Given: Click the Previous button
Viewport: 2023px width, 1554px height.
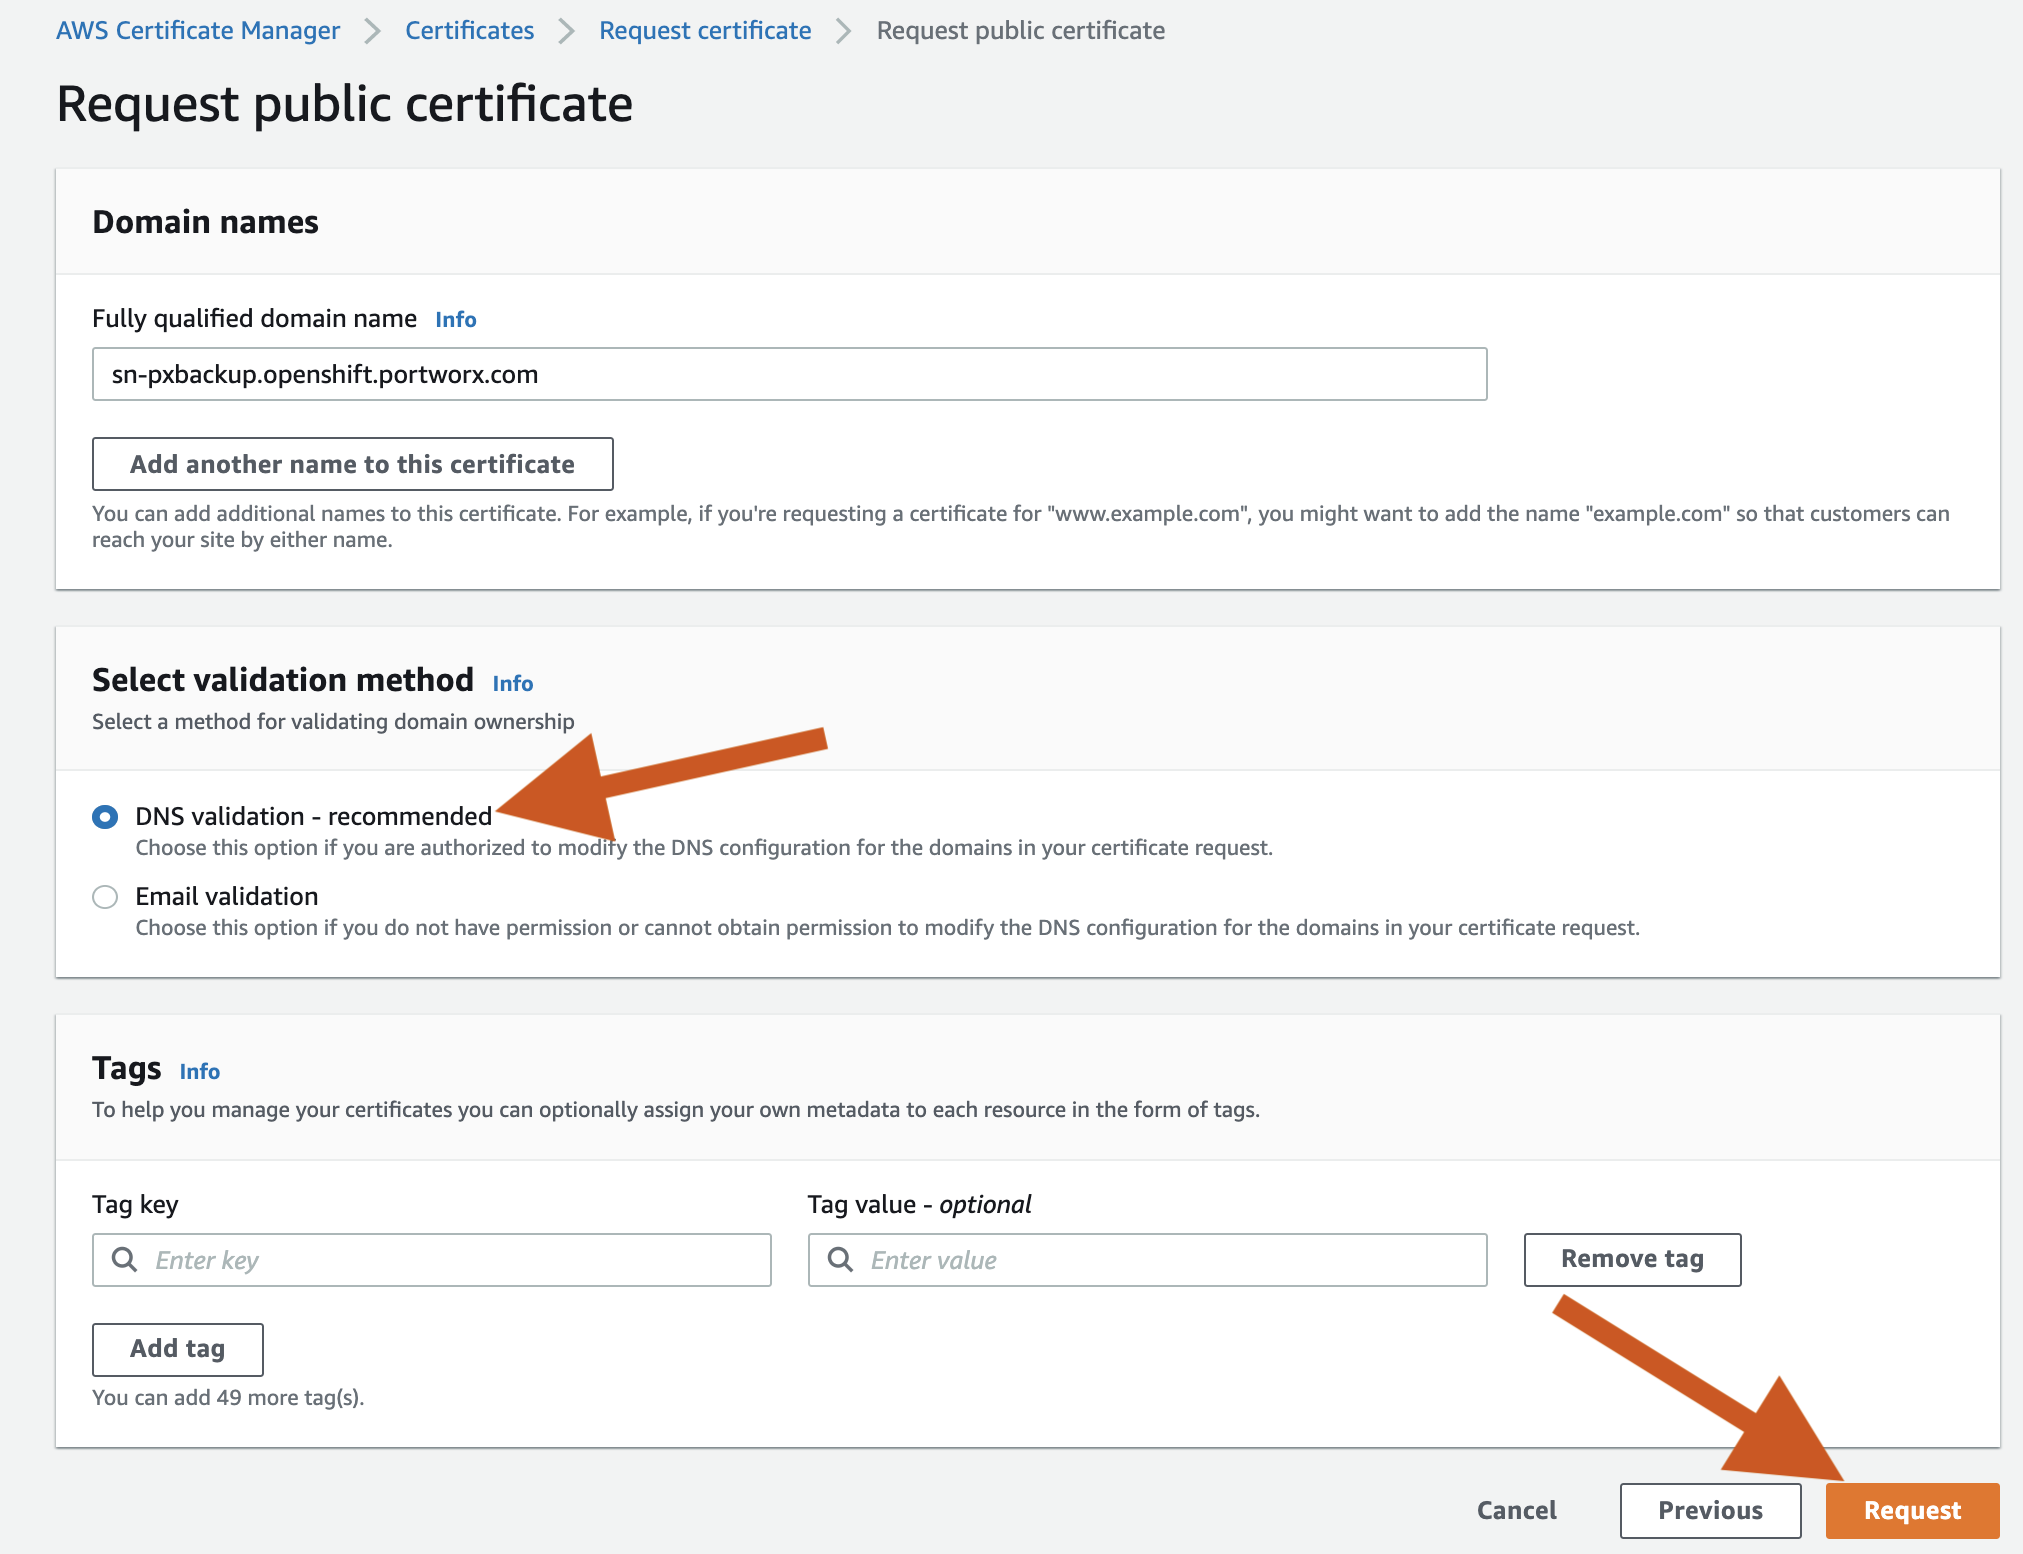Looking at the screenshot, I should (1706, 1510).
